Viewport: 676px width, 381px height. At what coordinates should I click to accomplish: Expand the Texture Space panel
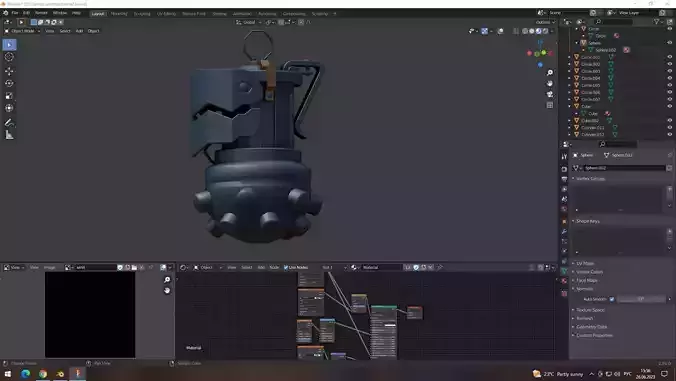590,310
